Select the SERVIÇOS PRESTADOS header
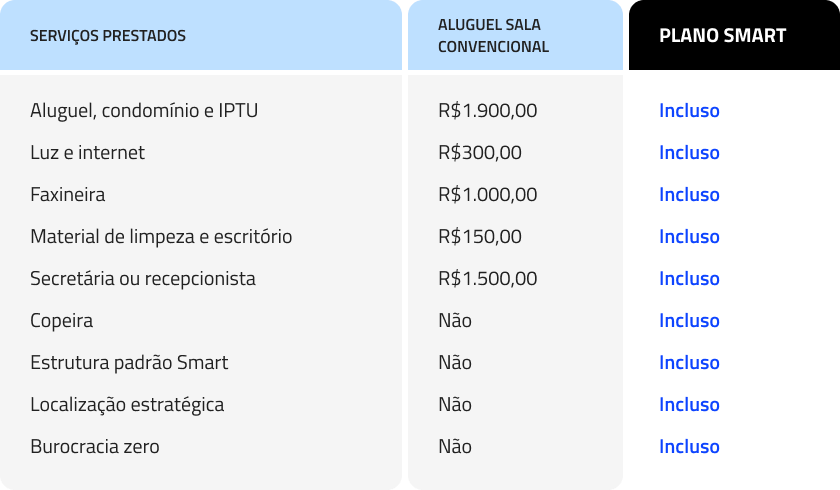The height and width of the screenshot is (490, 840). 108,36
